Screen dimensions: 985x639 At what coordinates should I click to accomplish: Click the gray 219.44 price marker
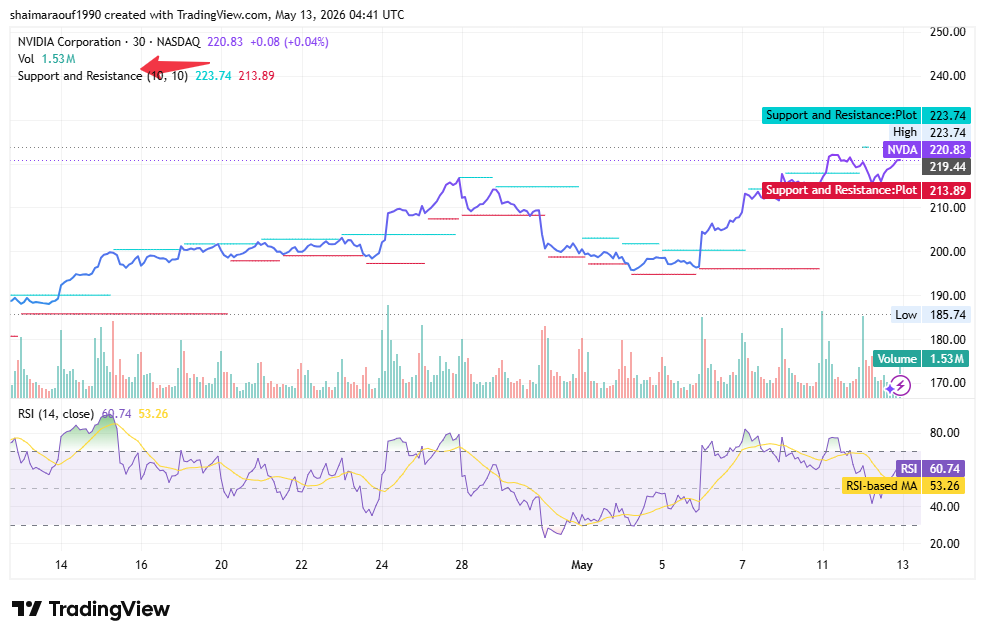tap(946, 167)
